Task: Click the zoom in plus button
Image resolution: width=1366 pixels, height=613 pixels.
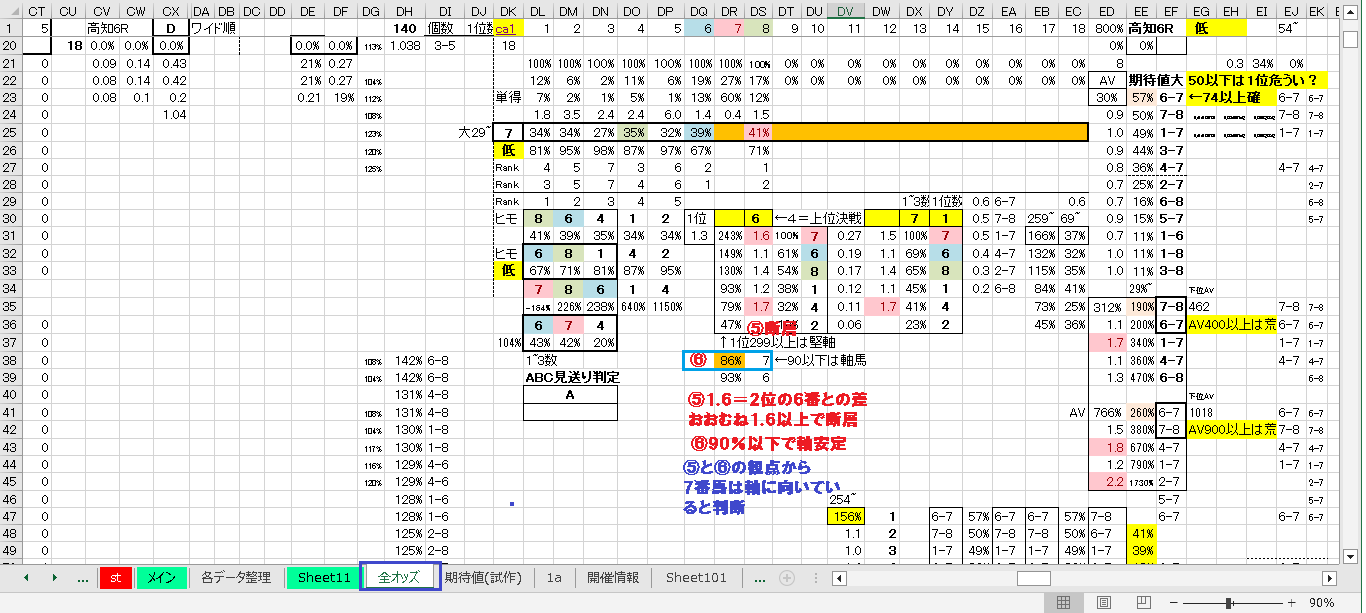Action: 1292,603
